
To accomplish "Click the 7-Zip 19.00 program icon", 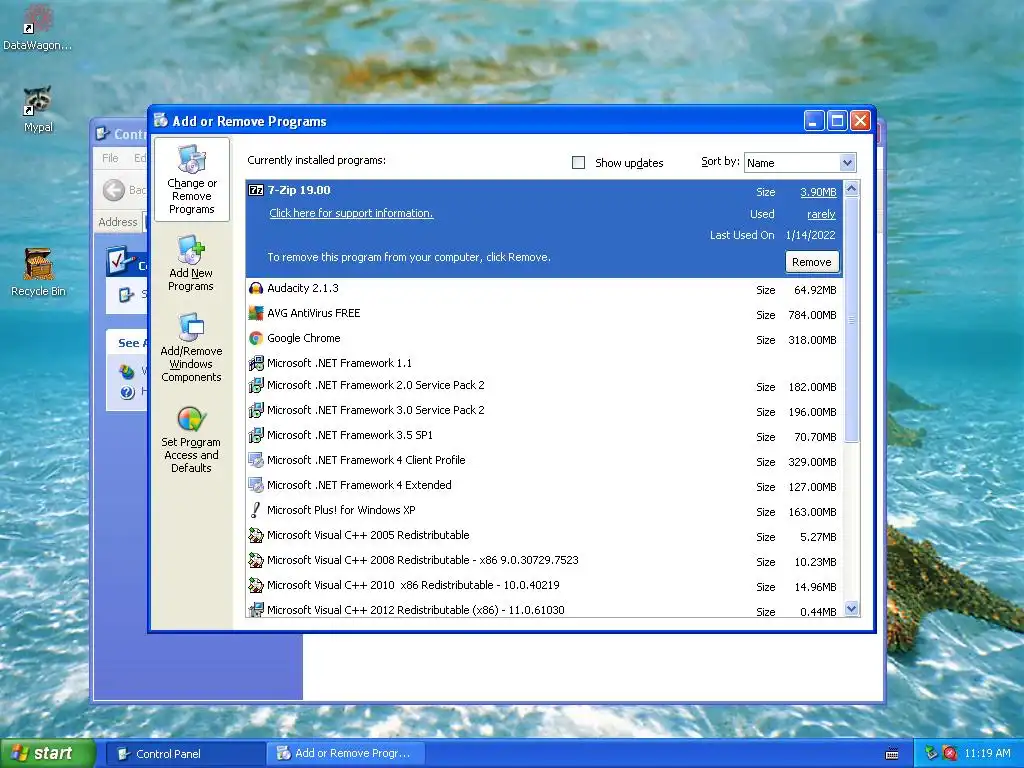I will click(x=256, y=190).
